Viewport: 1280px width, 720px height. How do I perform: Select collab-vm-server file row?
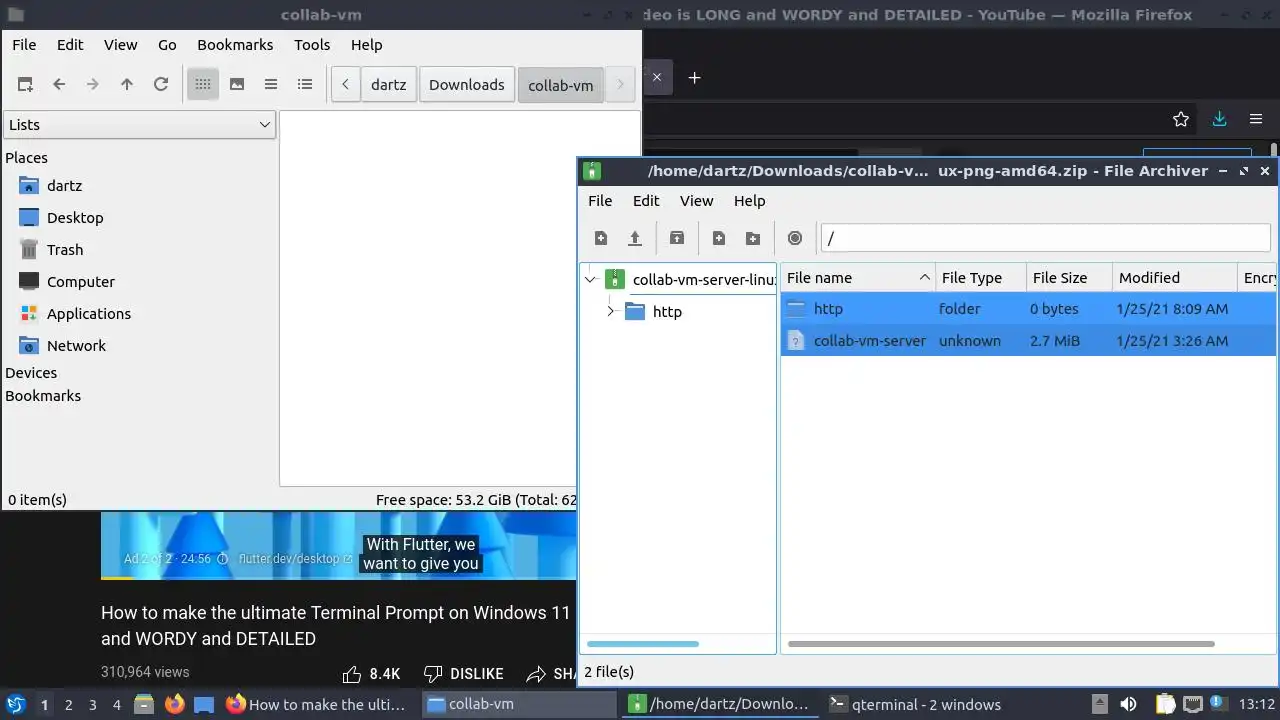point(1028,341)
